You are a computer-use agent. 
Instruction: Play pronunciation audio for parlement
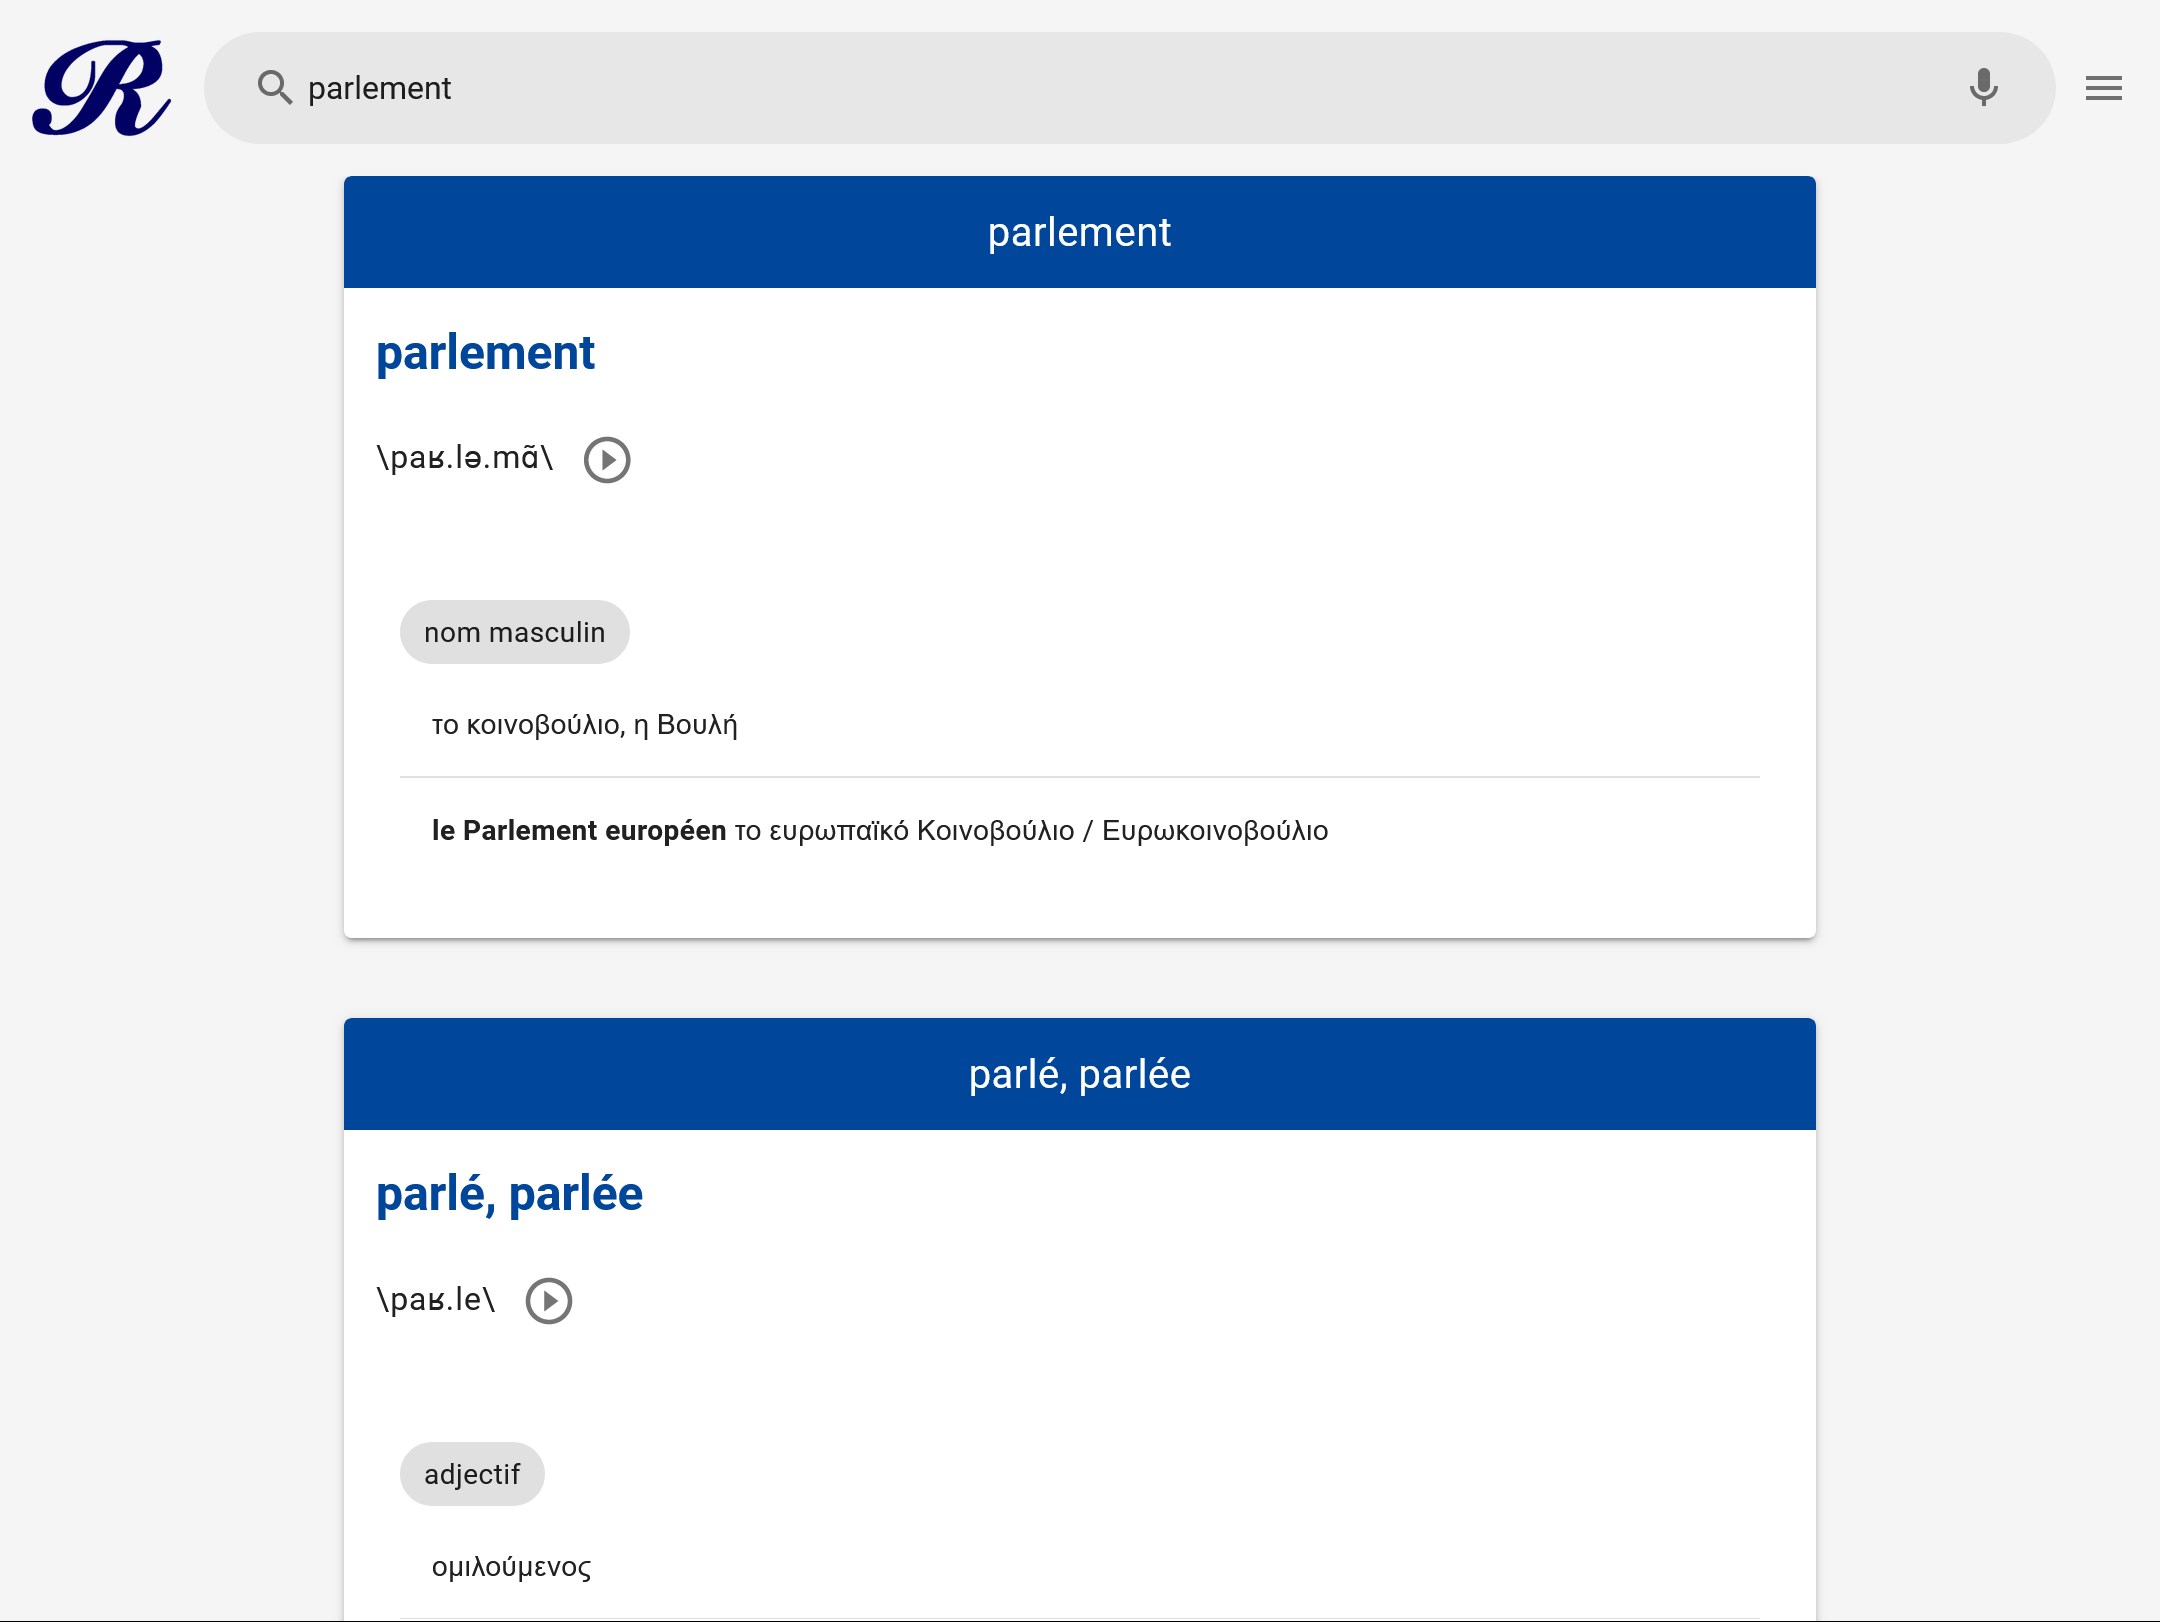click(x=607, y=460)
